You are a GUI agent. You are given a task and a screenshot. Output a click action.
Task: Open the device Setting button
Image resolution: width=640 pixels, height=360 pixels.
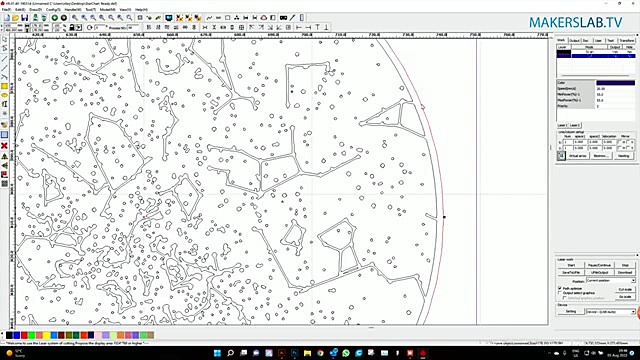point(571,311)
